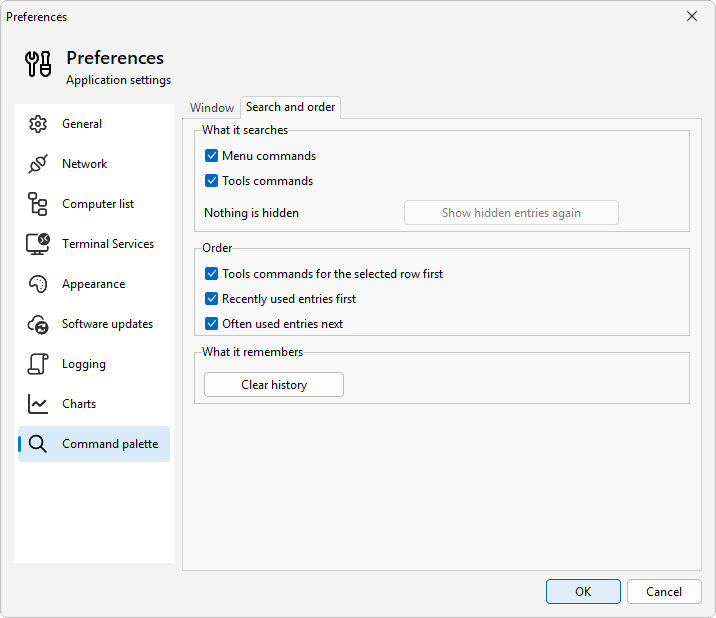
Task: Click the 'Nothing is hidden' text
Action: tap(252, 213)
